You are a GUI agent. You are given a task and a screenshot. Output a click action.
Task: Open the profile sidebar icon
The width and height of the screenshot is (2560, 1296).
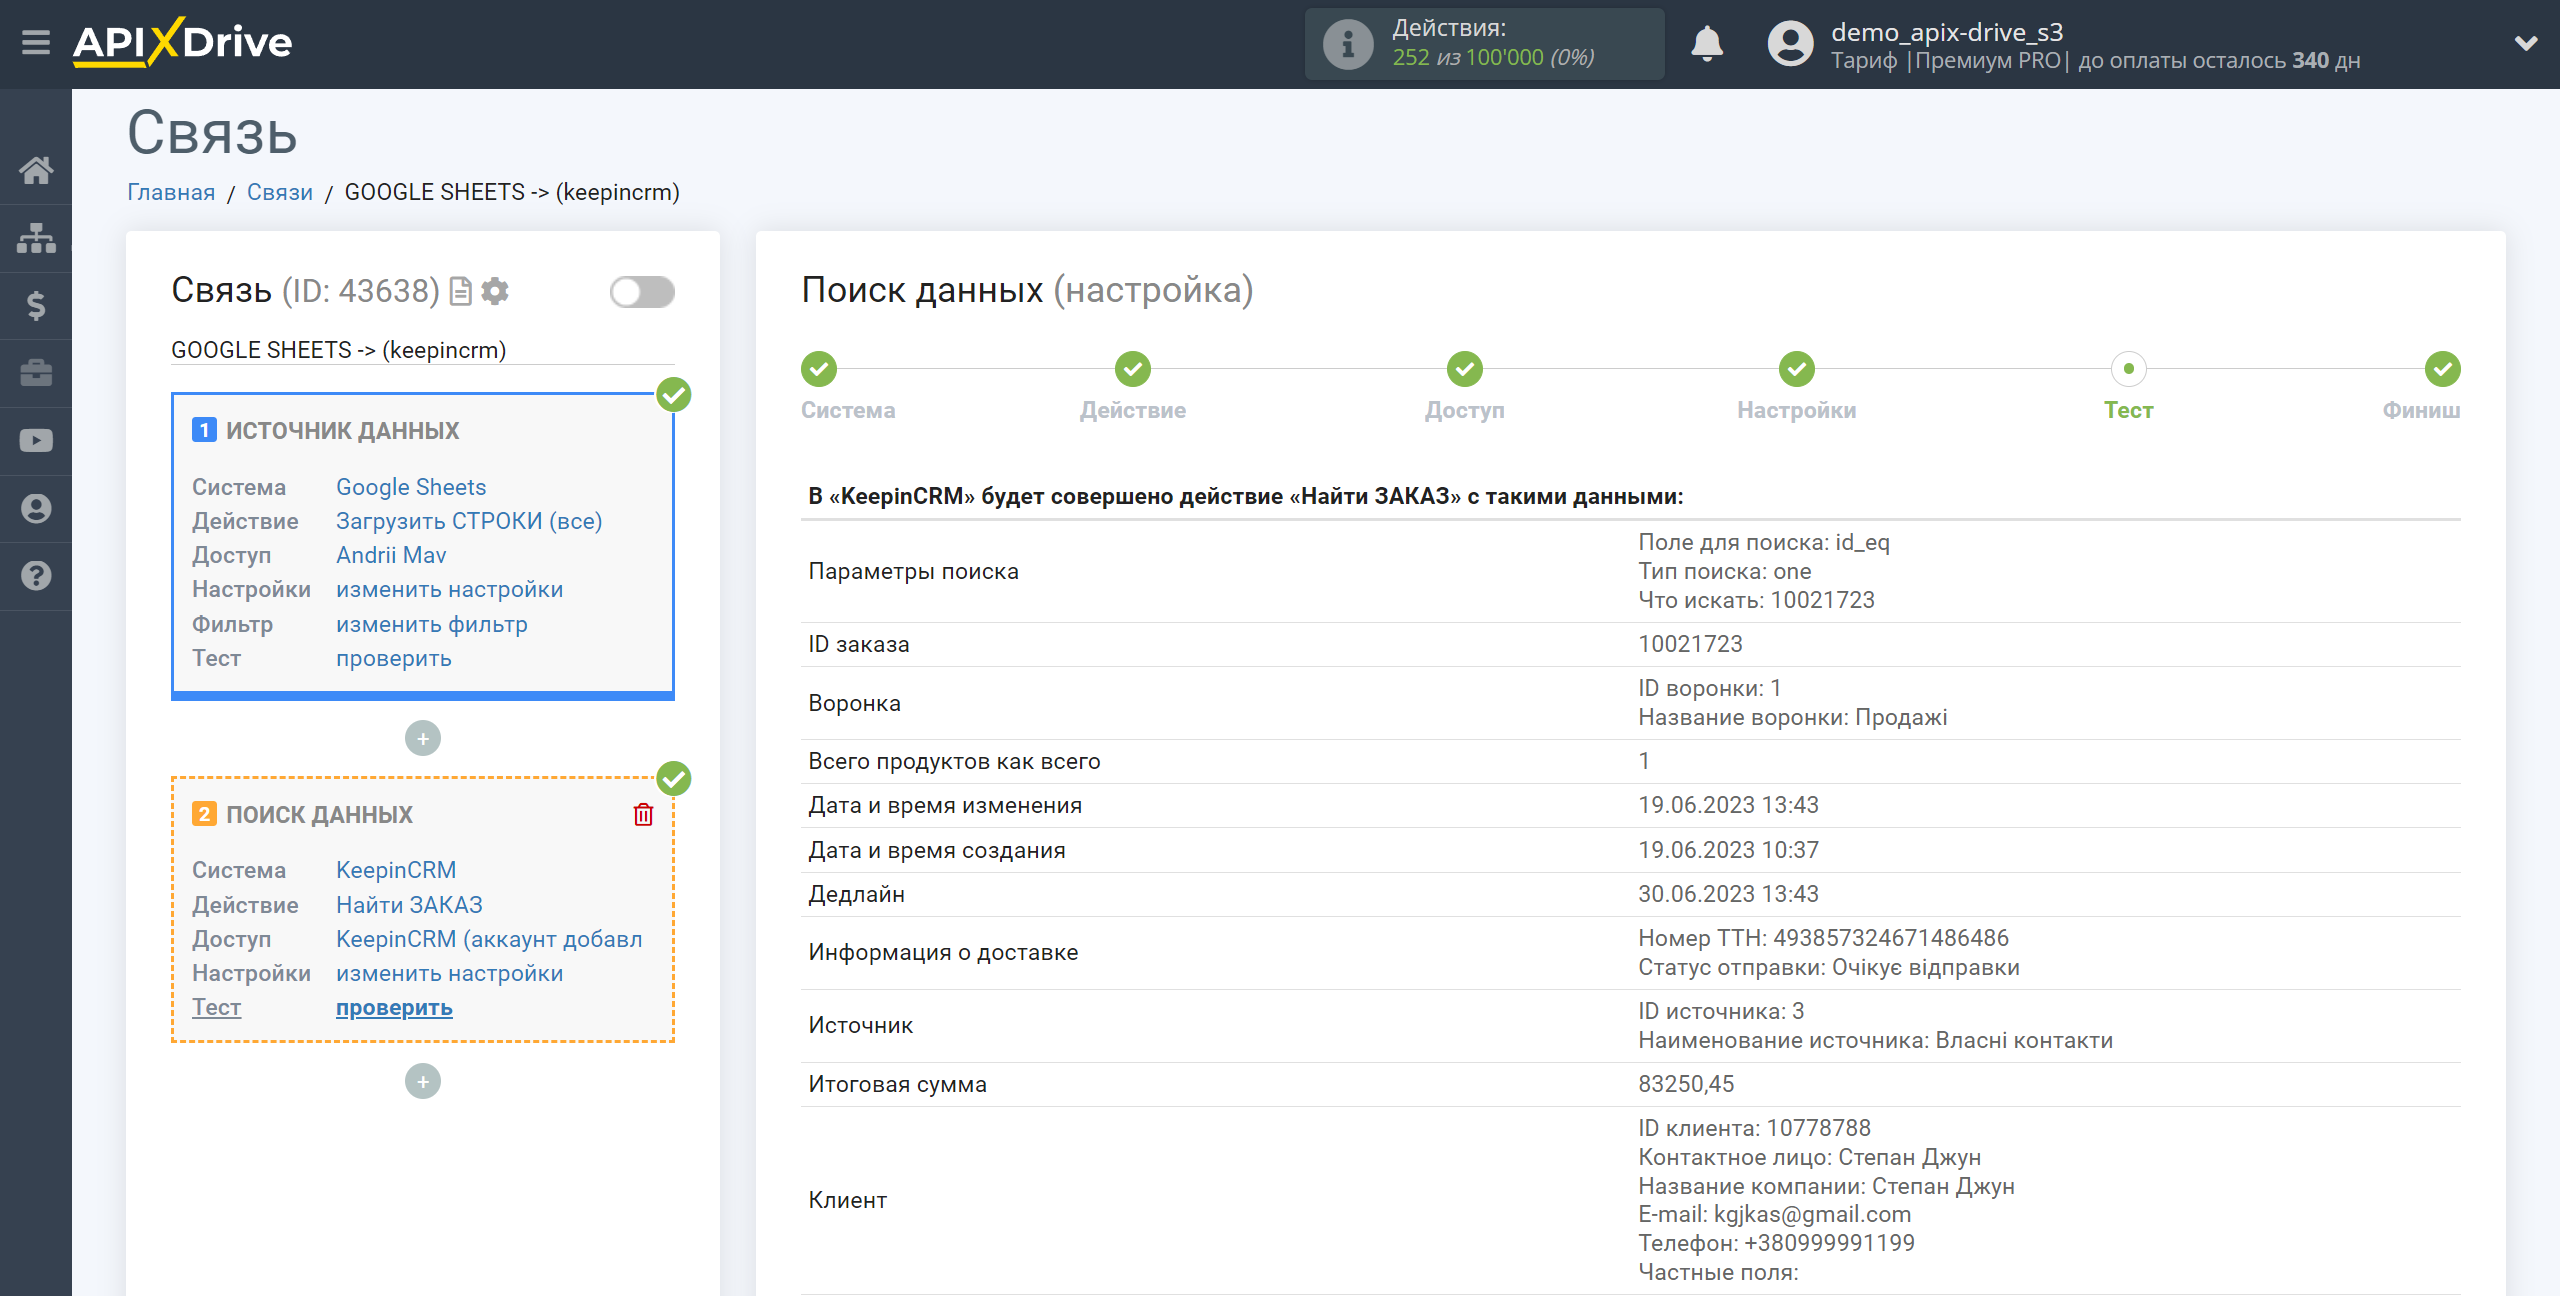(36, 508)
